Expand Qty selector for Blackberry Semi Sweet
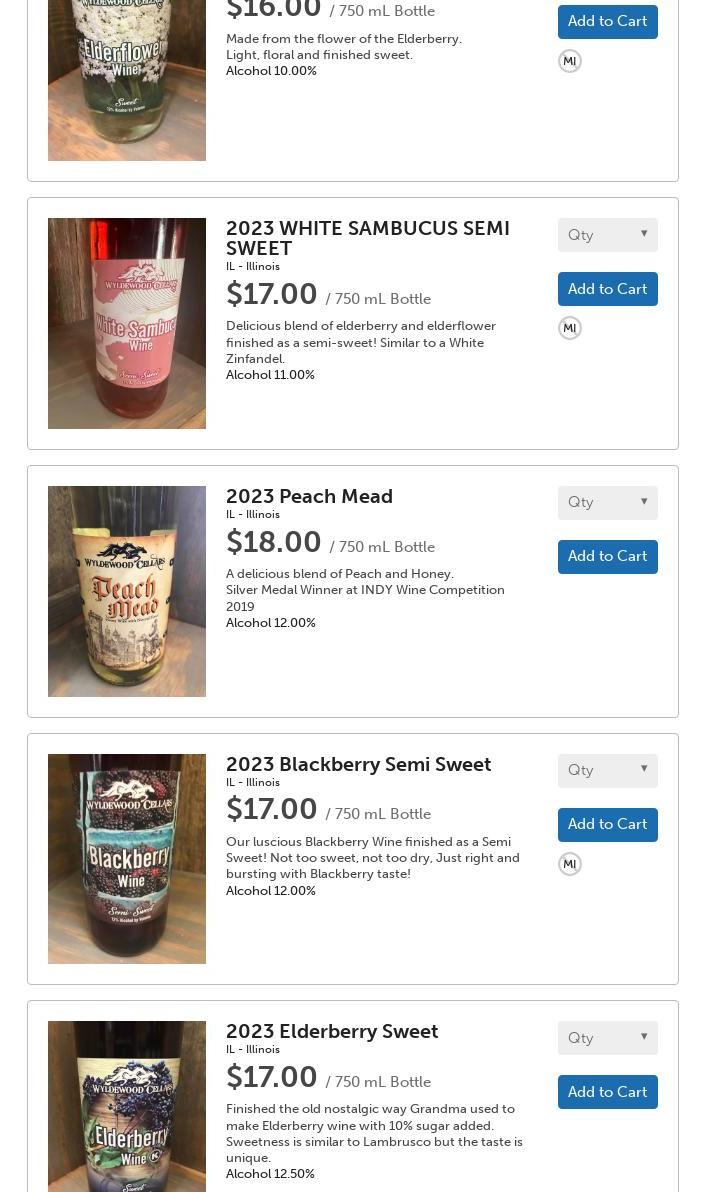 [x=607, y=770]
